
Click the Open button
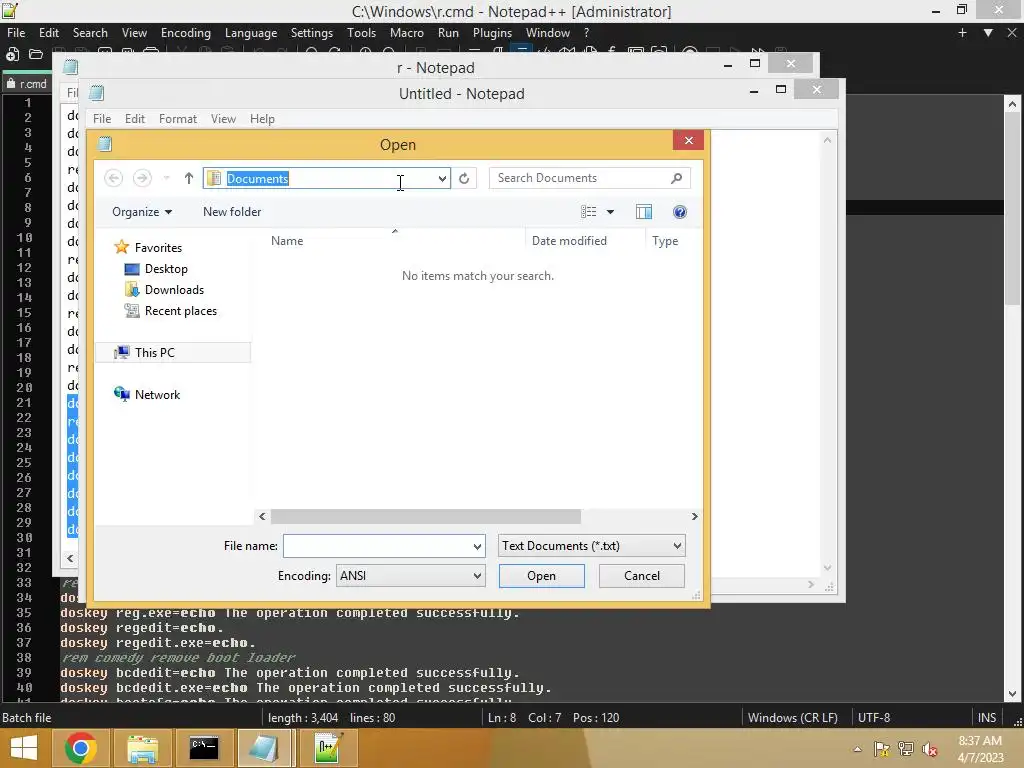tap(541, 576)
